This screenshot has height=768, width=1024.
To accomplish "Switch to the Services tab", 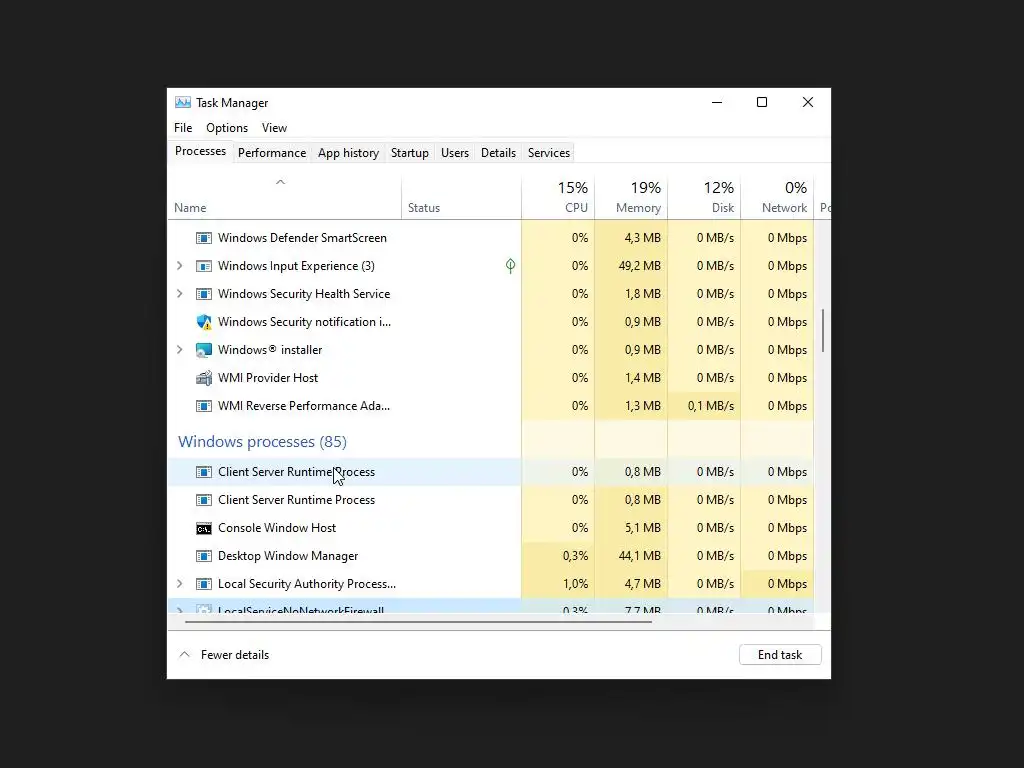I will pyautogui.click(x=549, y=153).
